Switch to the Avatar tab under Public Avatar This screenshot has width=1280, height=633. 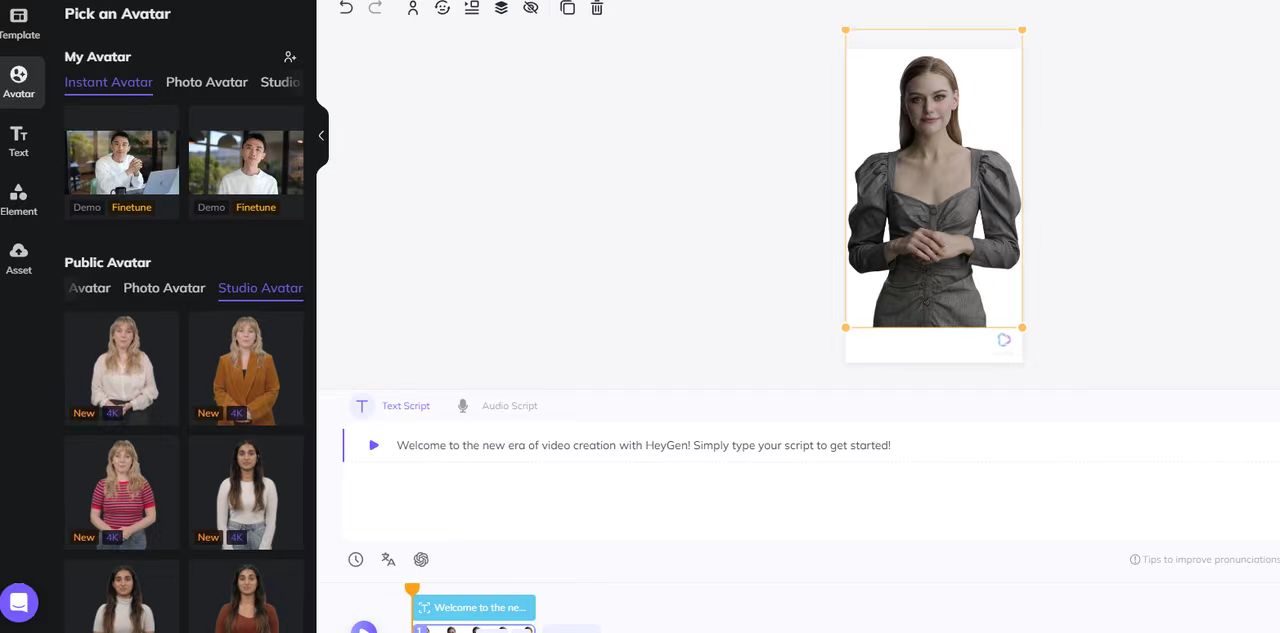(88, 288)
